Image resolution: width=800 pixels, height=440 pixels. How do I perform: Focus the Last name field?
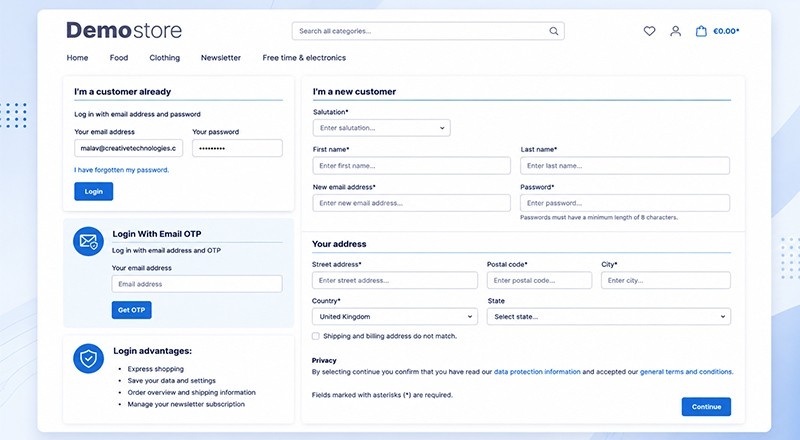625,165
